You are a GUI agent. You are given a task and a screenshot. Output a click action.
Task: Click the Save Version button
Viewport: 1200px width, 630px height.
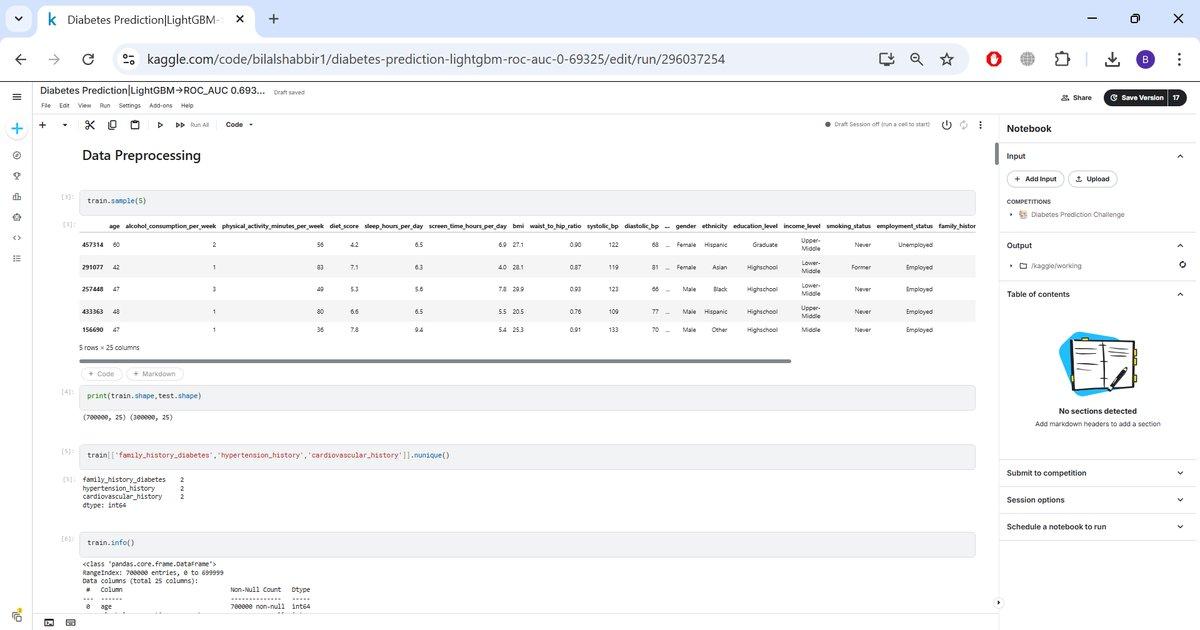click(1136, 98)
